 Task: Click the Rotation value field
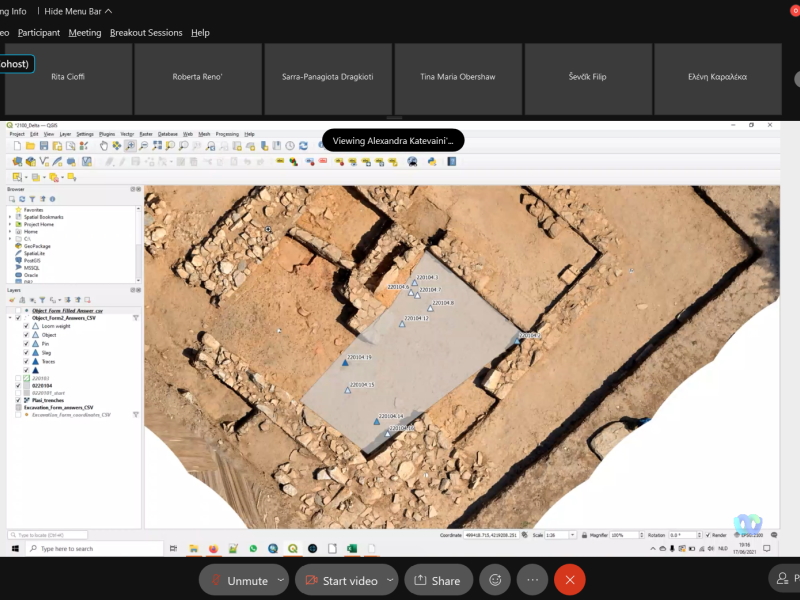[x=682, y=535]
